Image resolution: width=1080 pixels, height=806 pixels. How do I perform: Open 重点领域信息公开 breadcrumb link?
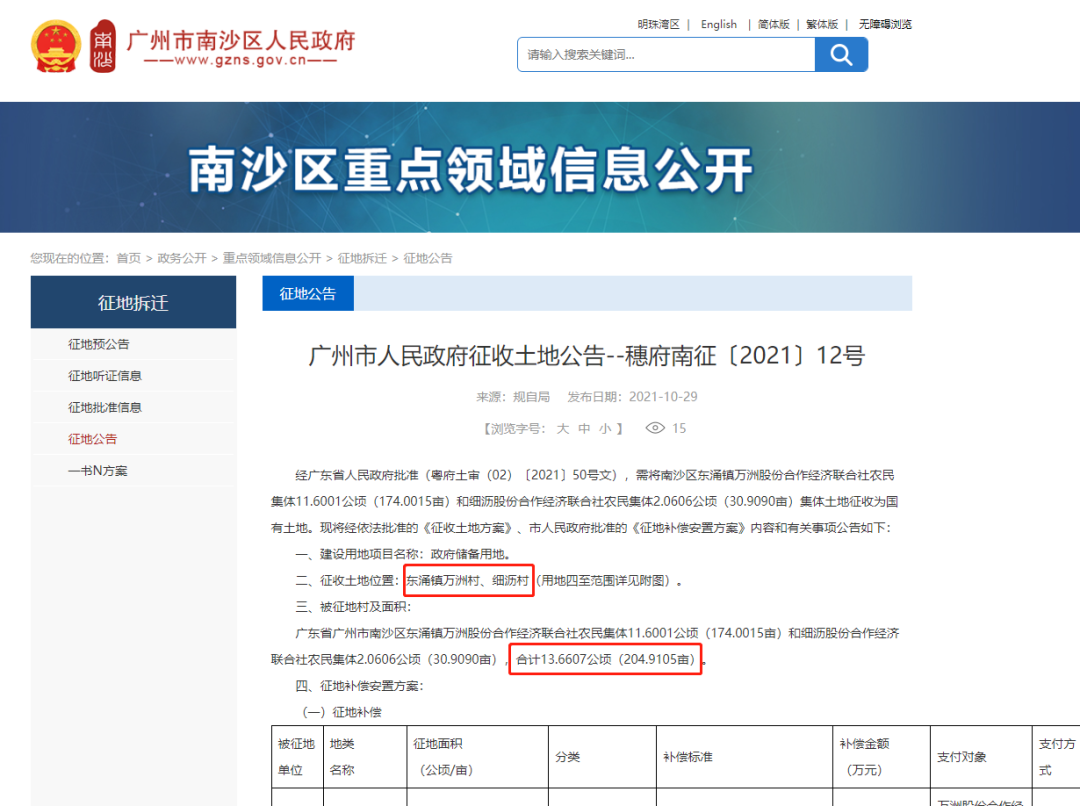click(272, 258)
